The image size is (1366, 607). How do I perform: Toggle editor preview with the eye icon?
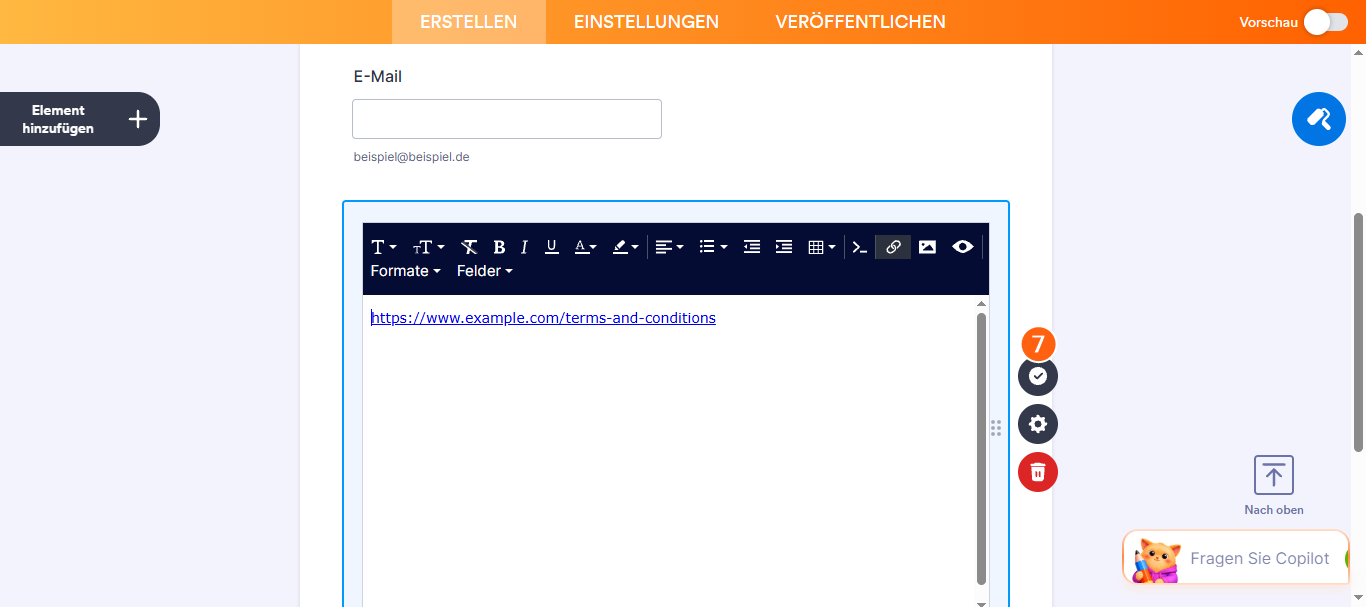point(963,247)
